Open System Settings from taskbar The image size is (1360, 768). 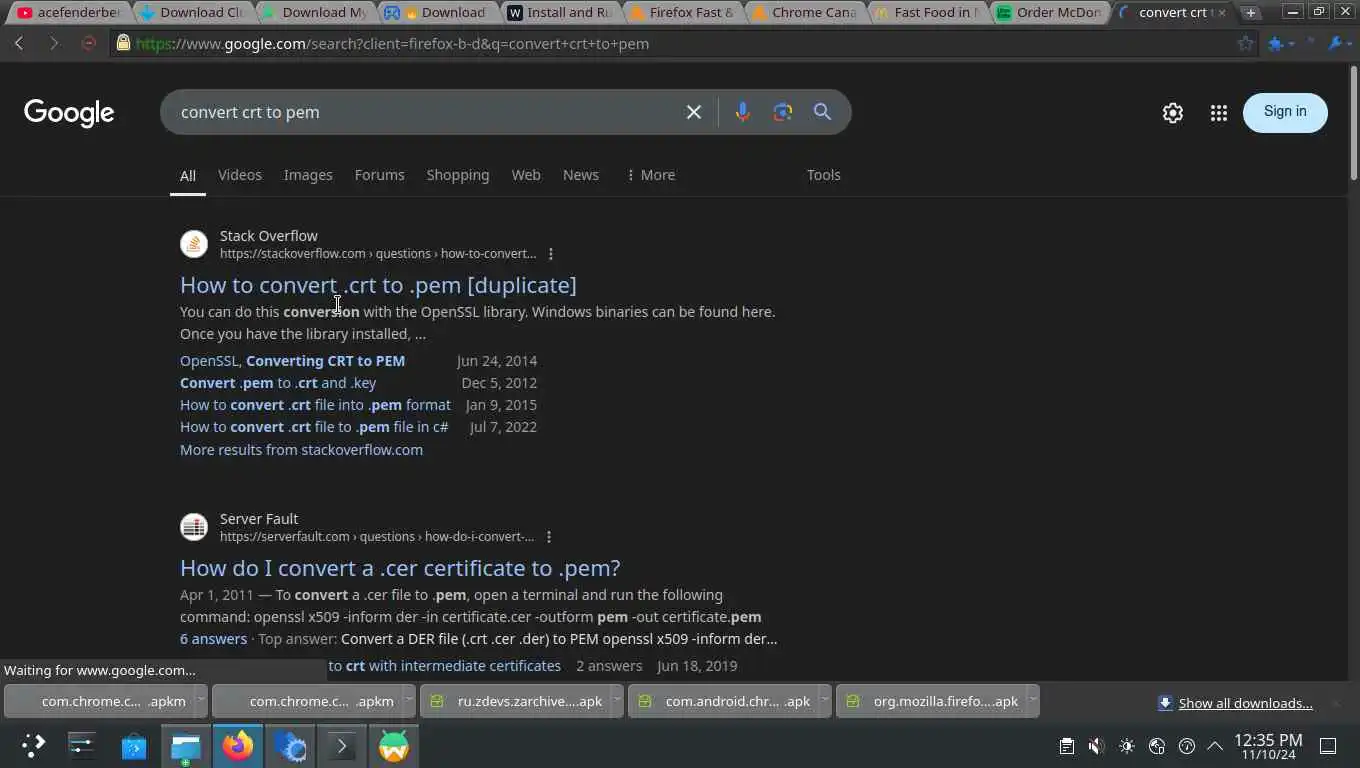tap(81, 745)
